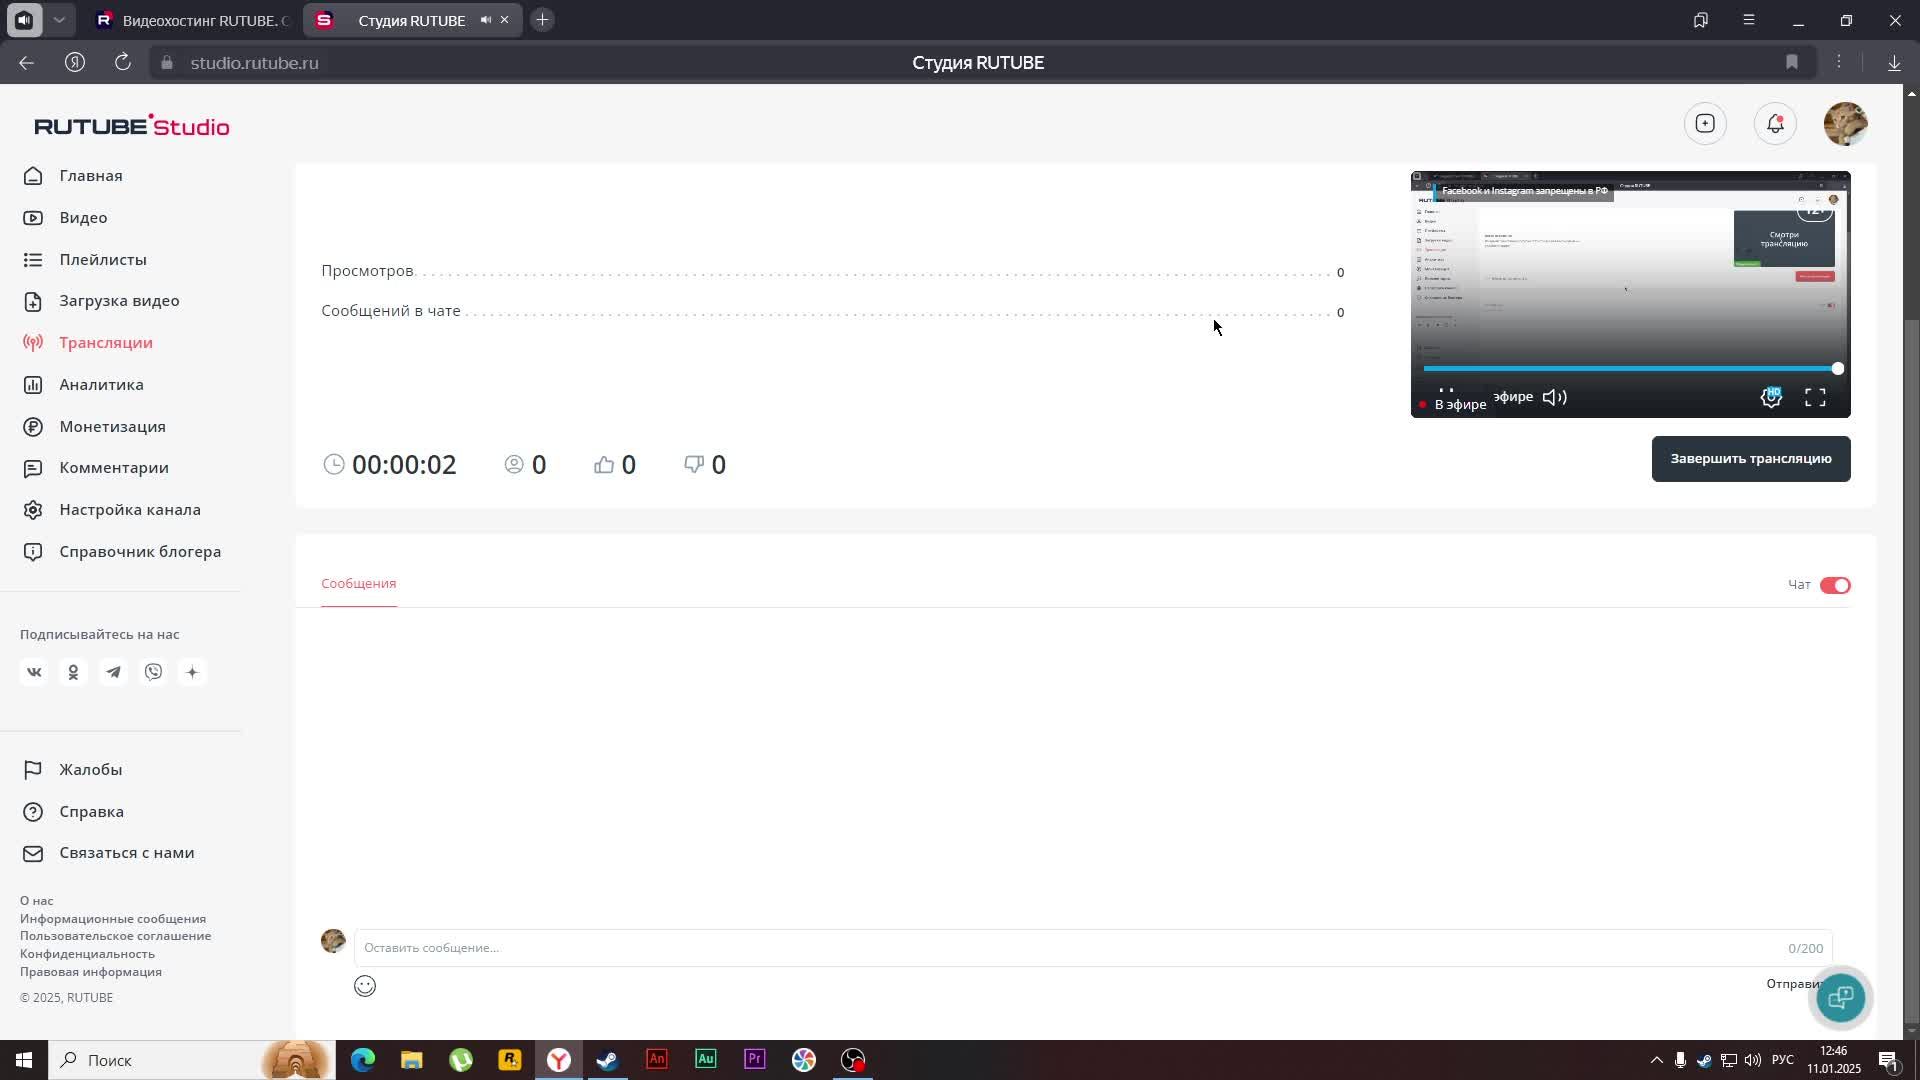This screenshot has width=1920, height=1080.
Task: Open the notifications bell
Action: 1775,124
